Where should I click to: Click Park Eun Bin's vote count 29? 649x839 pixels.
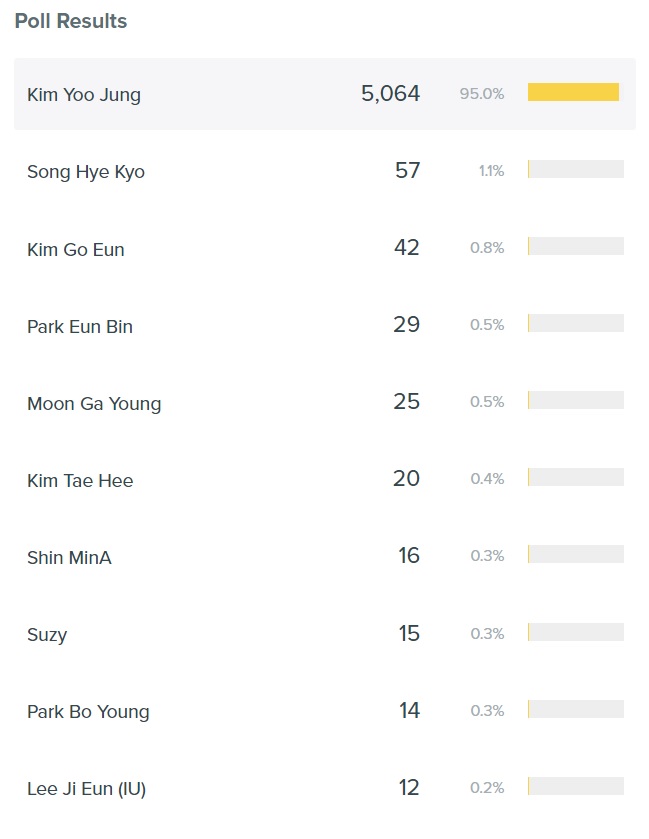point(407,325)
